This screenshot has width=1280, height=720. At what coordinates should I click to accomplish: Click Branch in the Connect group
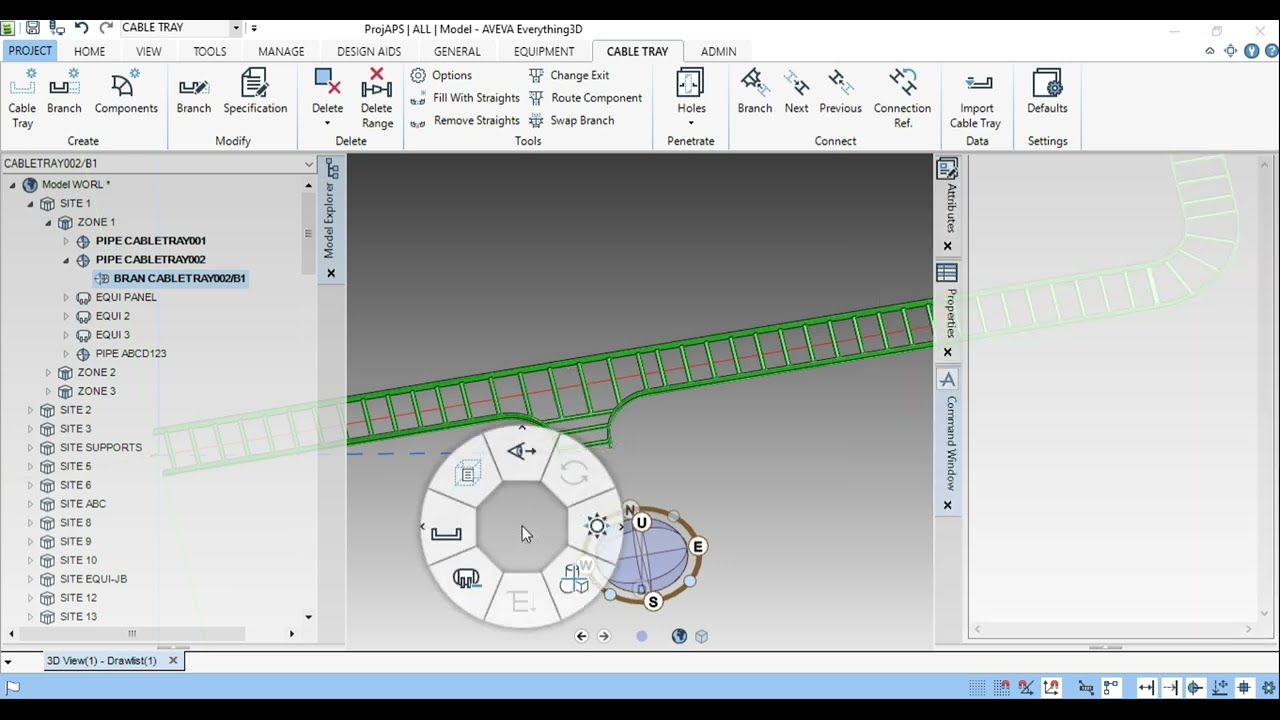[x=755, y=92]
